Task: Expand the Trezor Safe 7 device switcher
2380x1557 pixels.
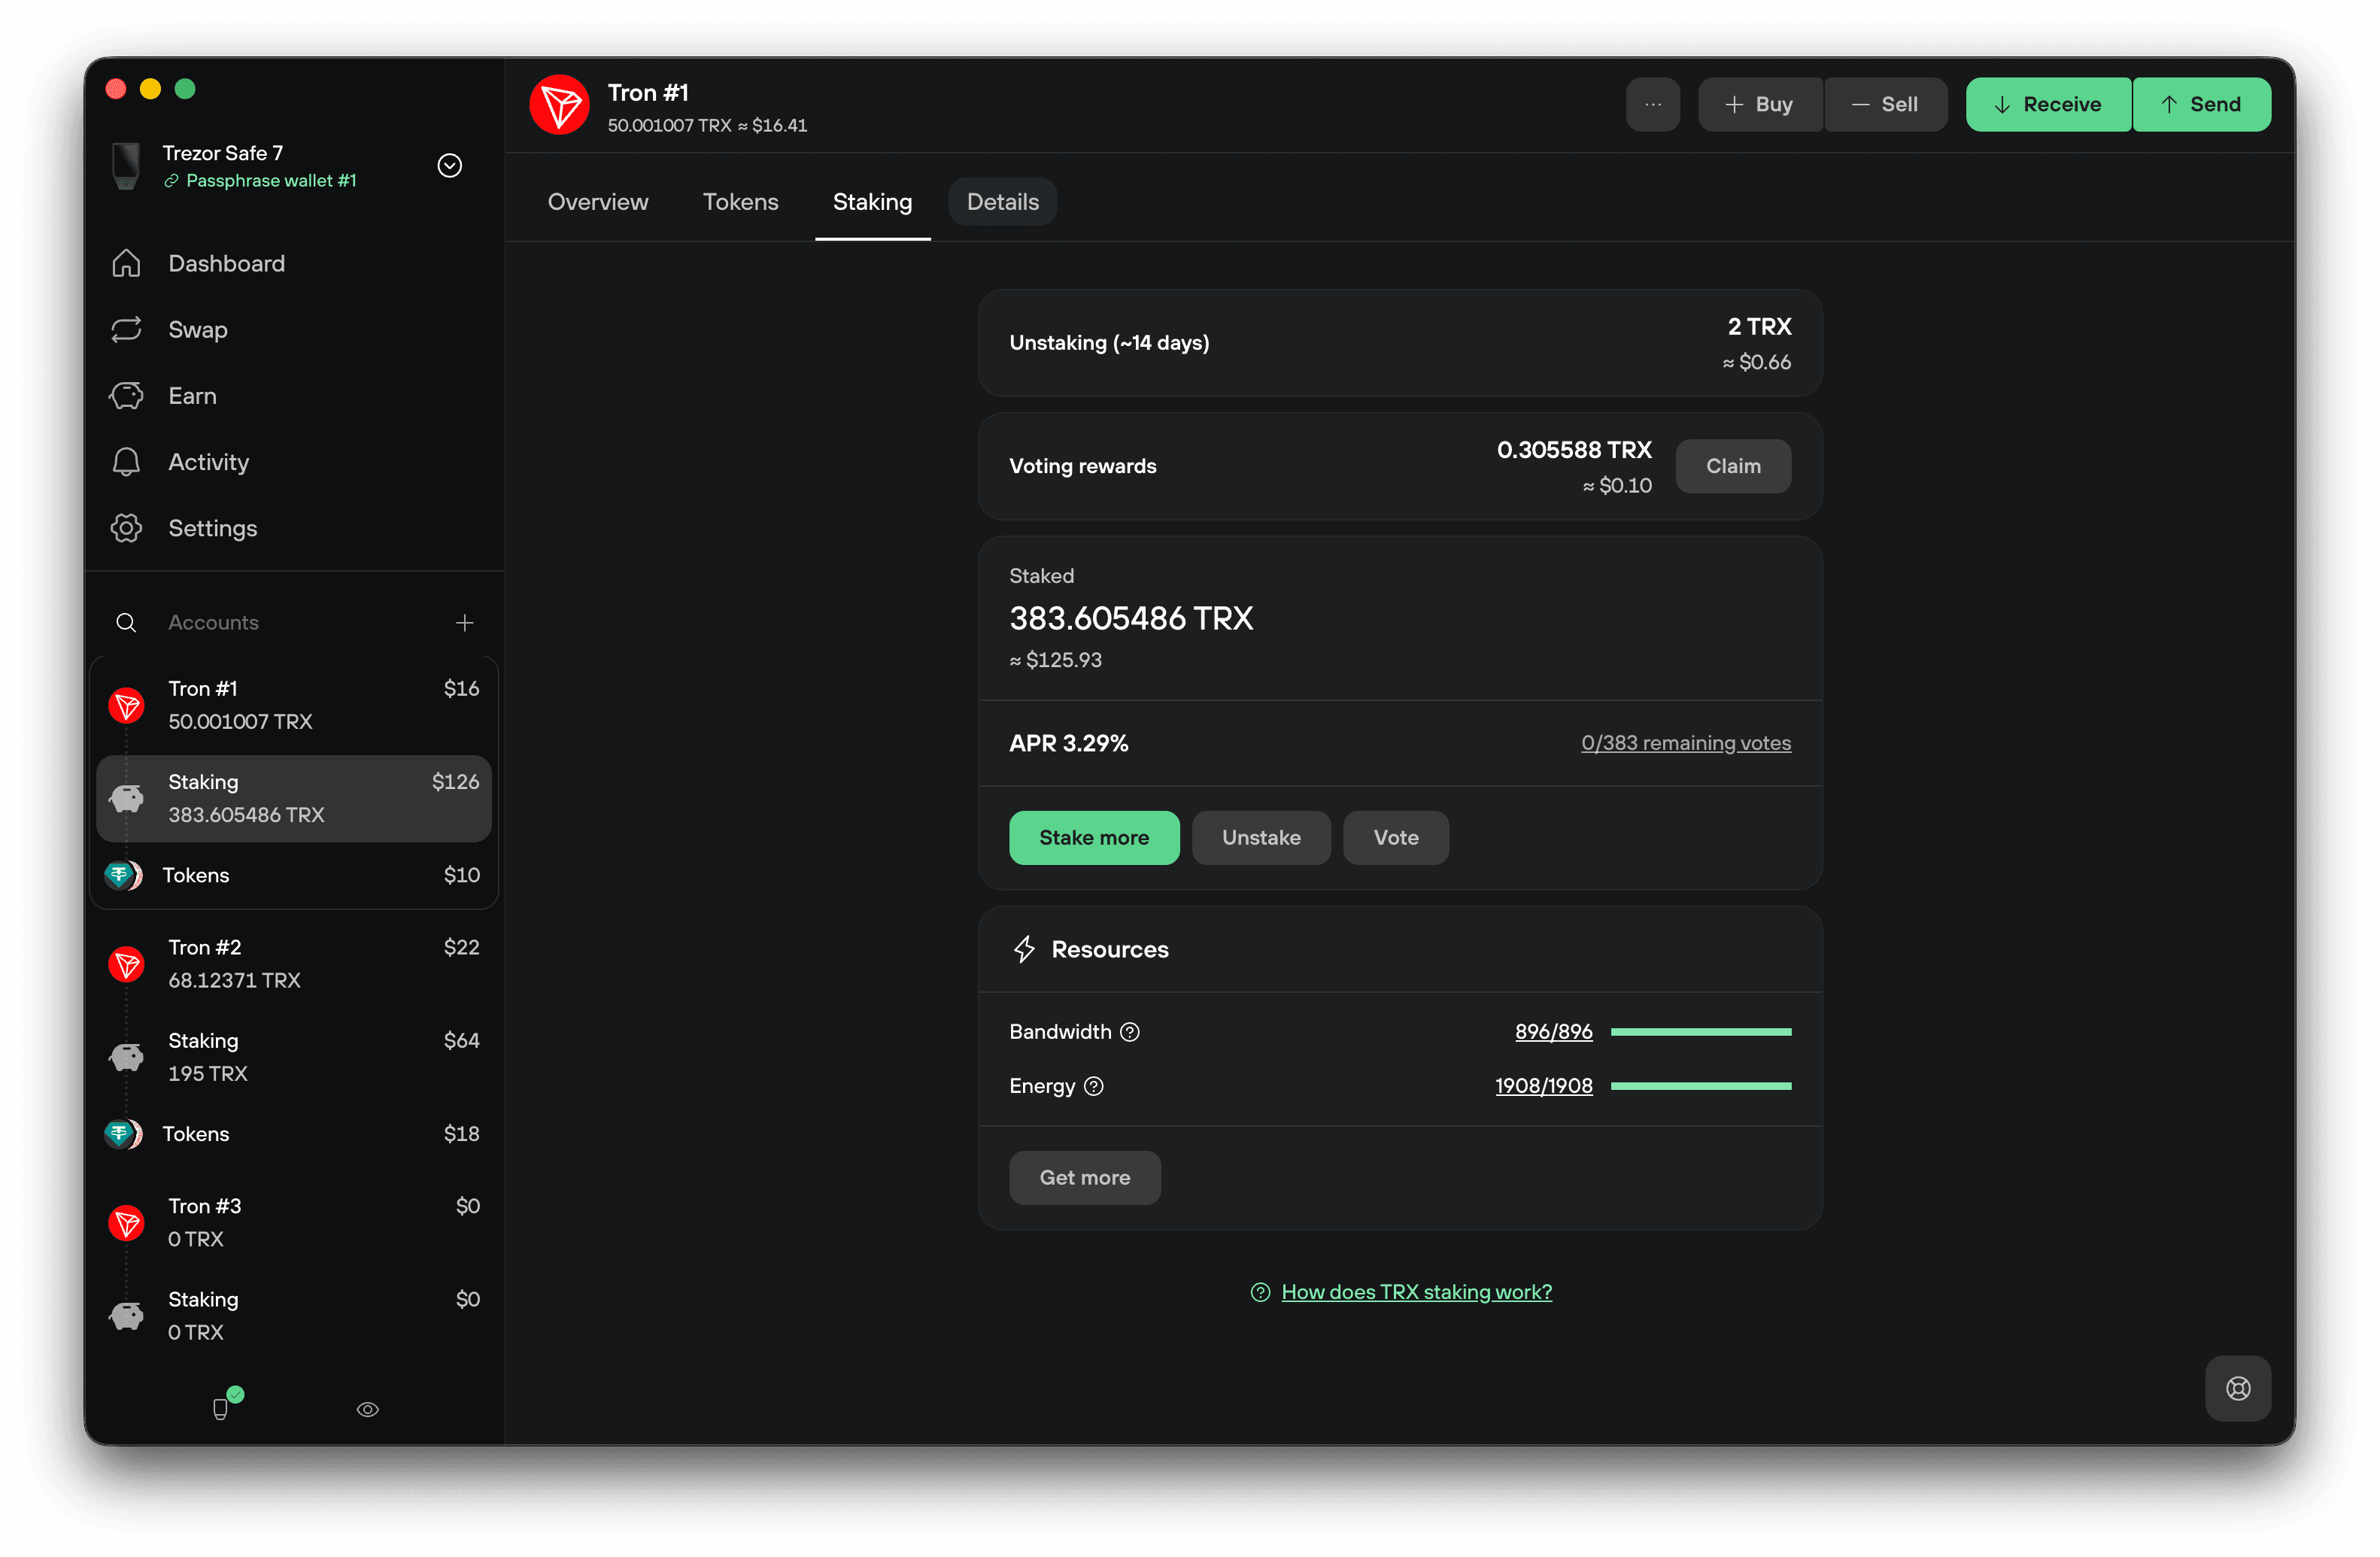Action: [450, 165]
